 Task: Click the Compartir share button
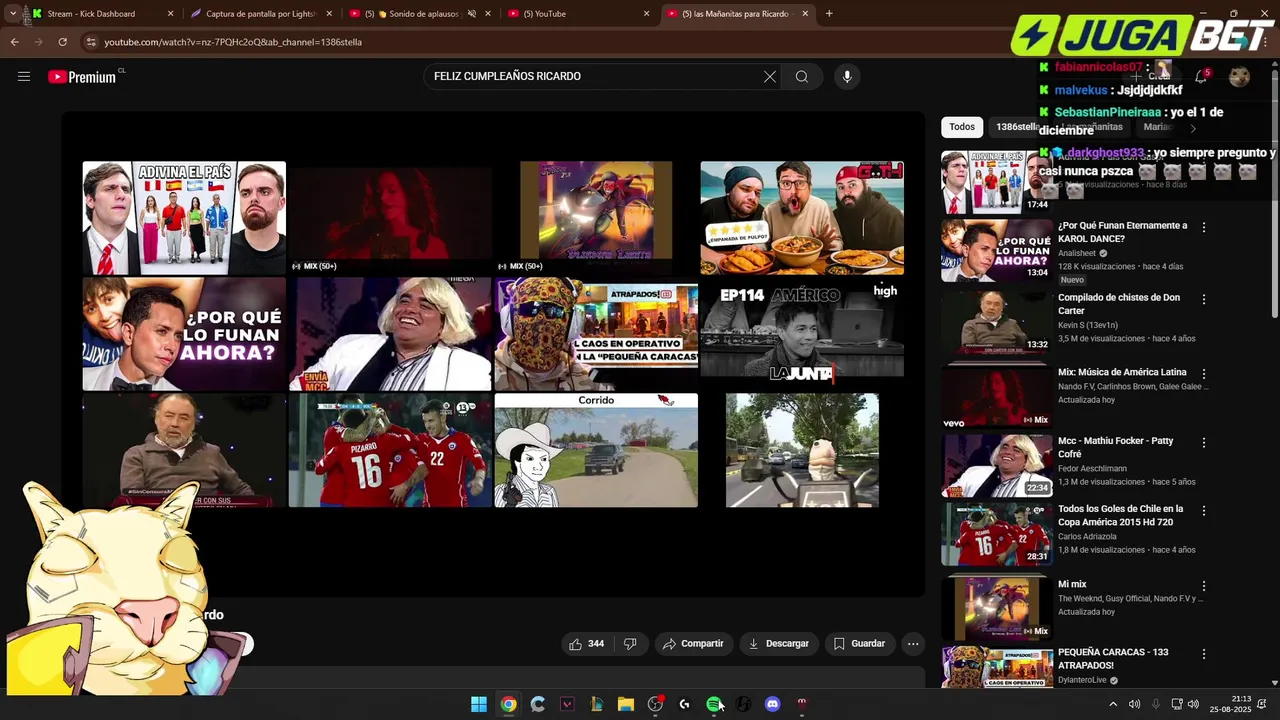click(693, 644)
